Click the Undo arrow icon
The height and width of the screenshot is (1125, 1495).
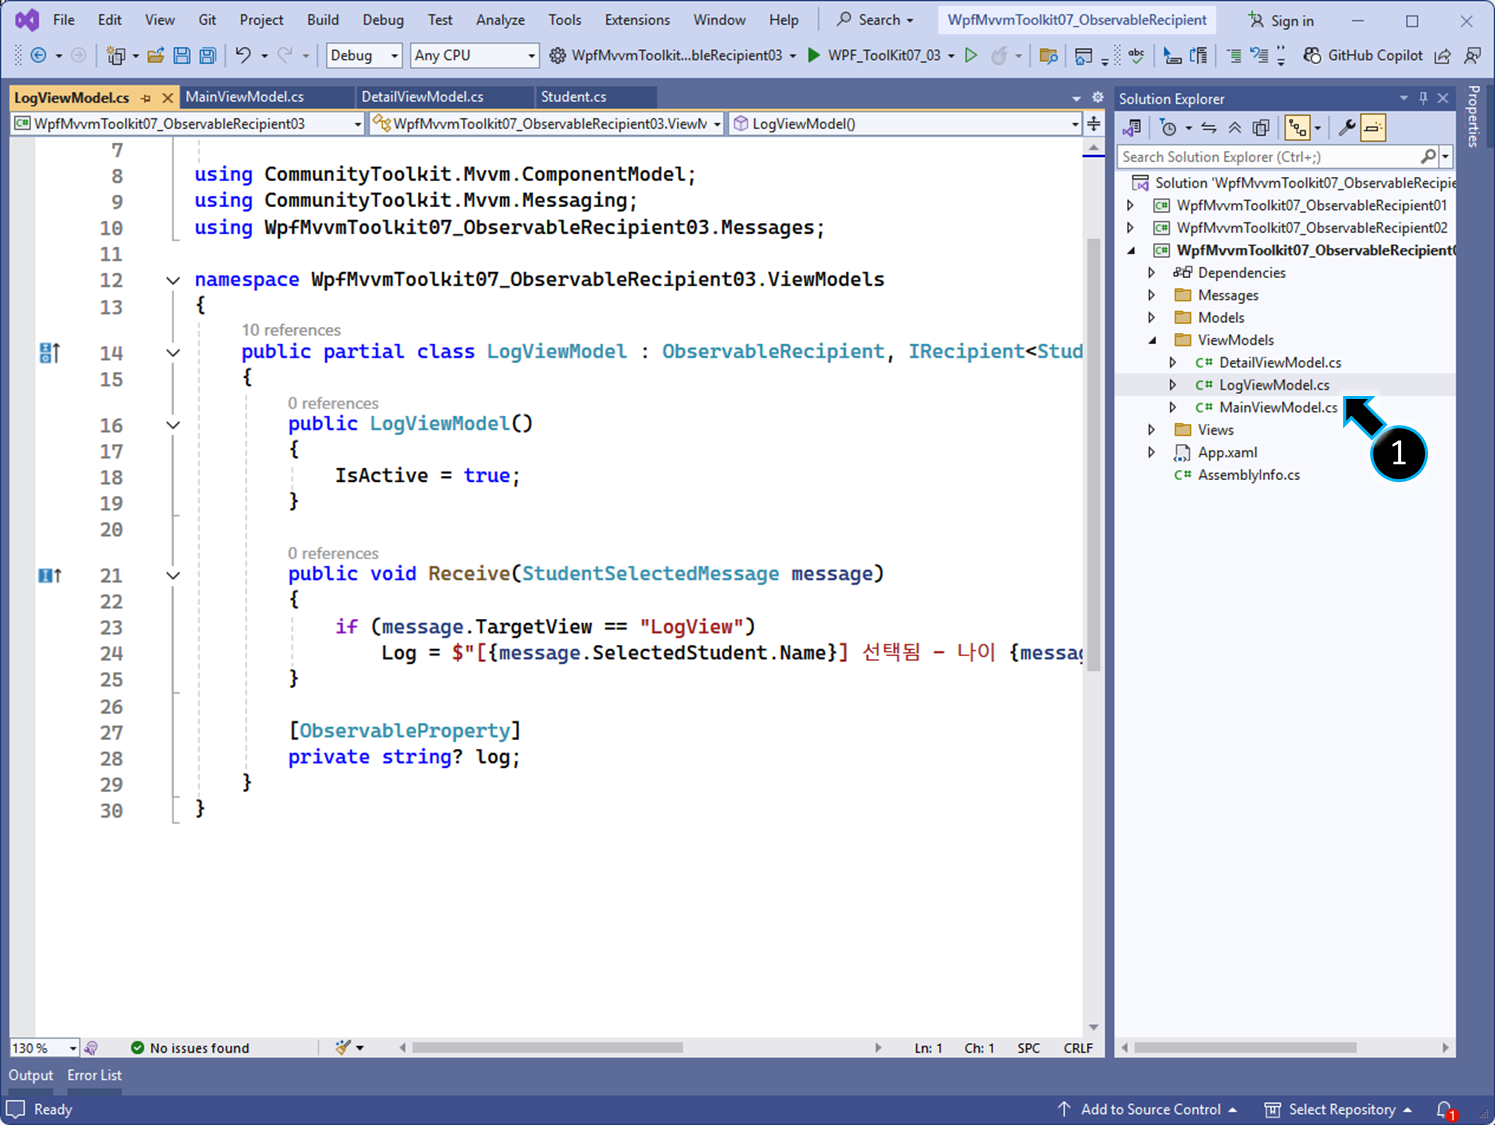point(243,56)
